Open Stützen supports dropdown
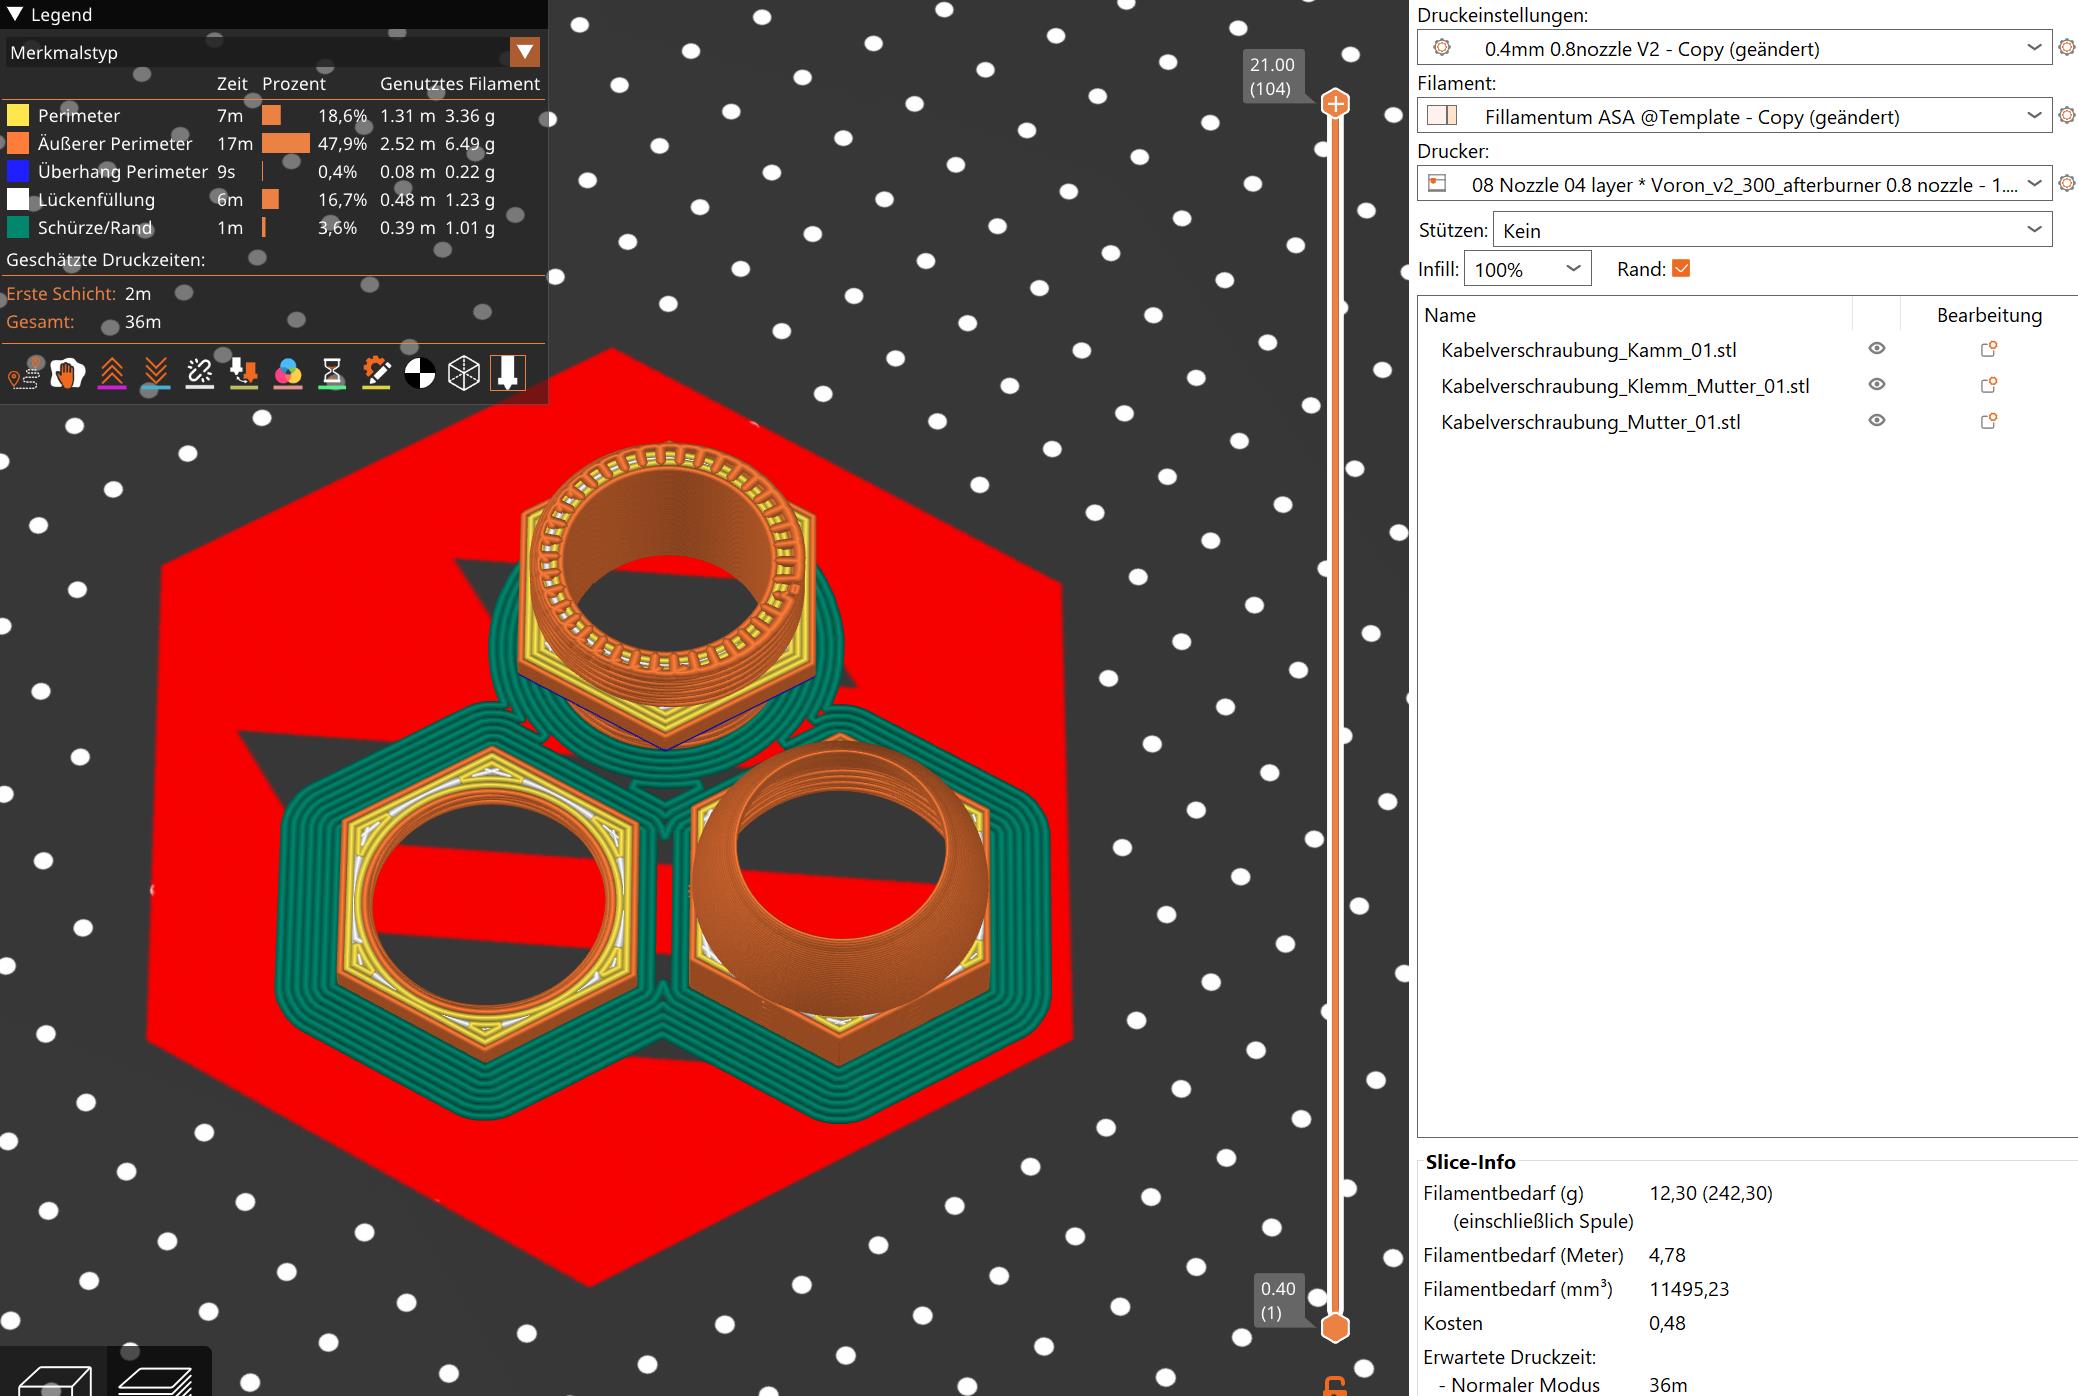This screenshot has height=1396, width=2078. pyautogui.click(x=1772, y=230)
